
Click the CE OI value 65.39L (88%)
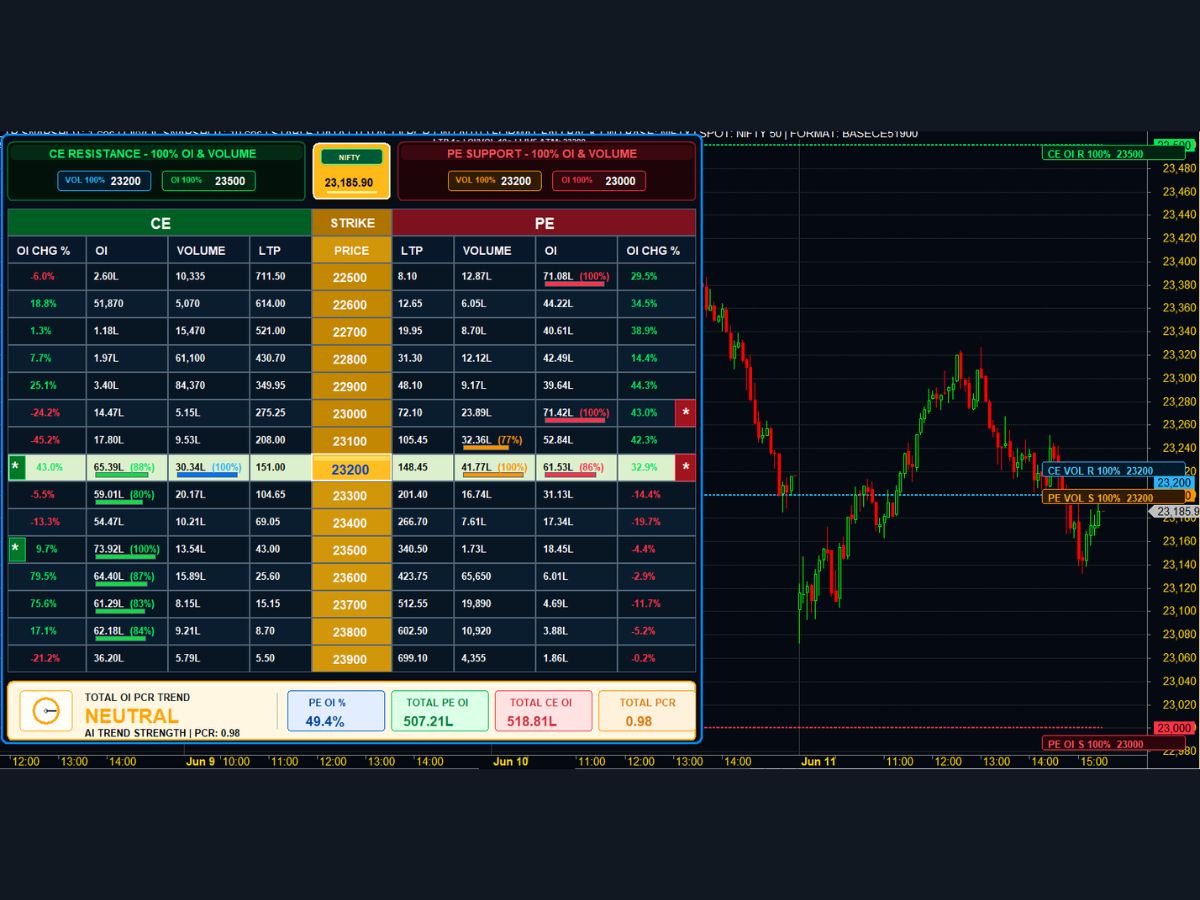pos(124,467)
